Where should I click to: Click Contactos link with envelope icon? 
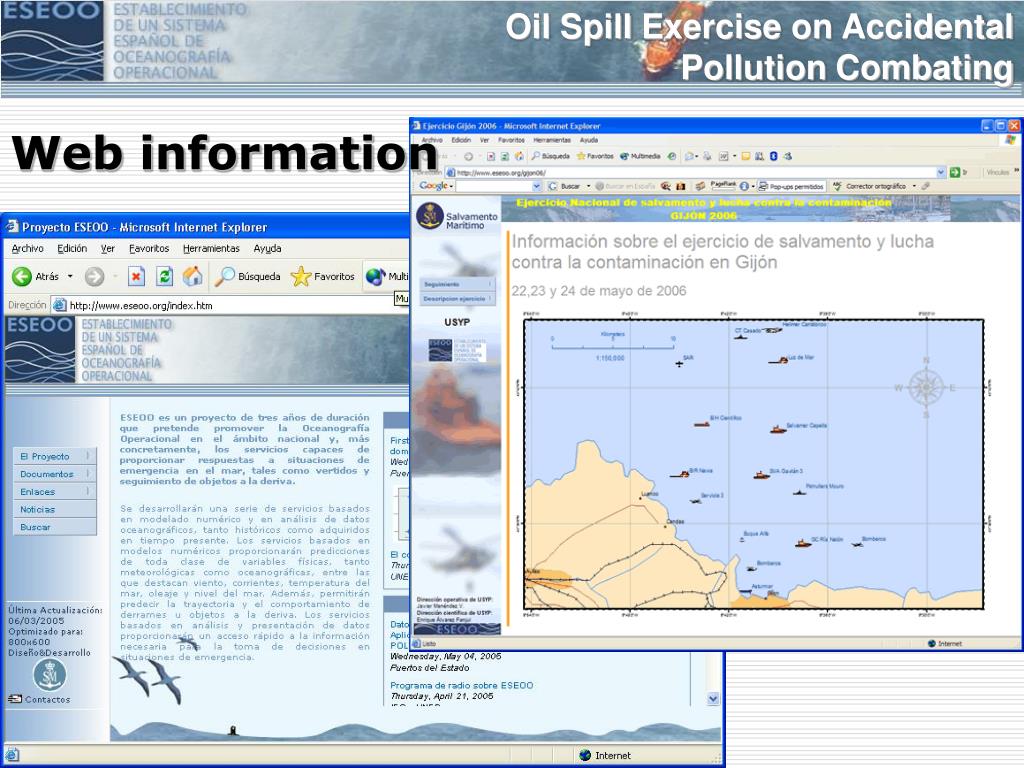pyautogui.click(x=39, y=699)
